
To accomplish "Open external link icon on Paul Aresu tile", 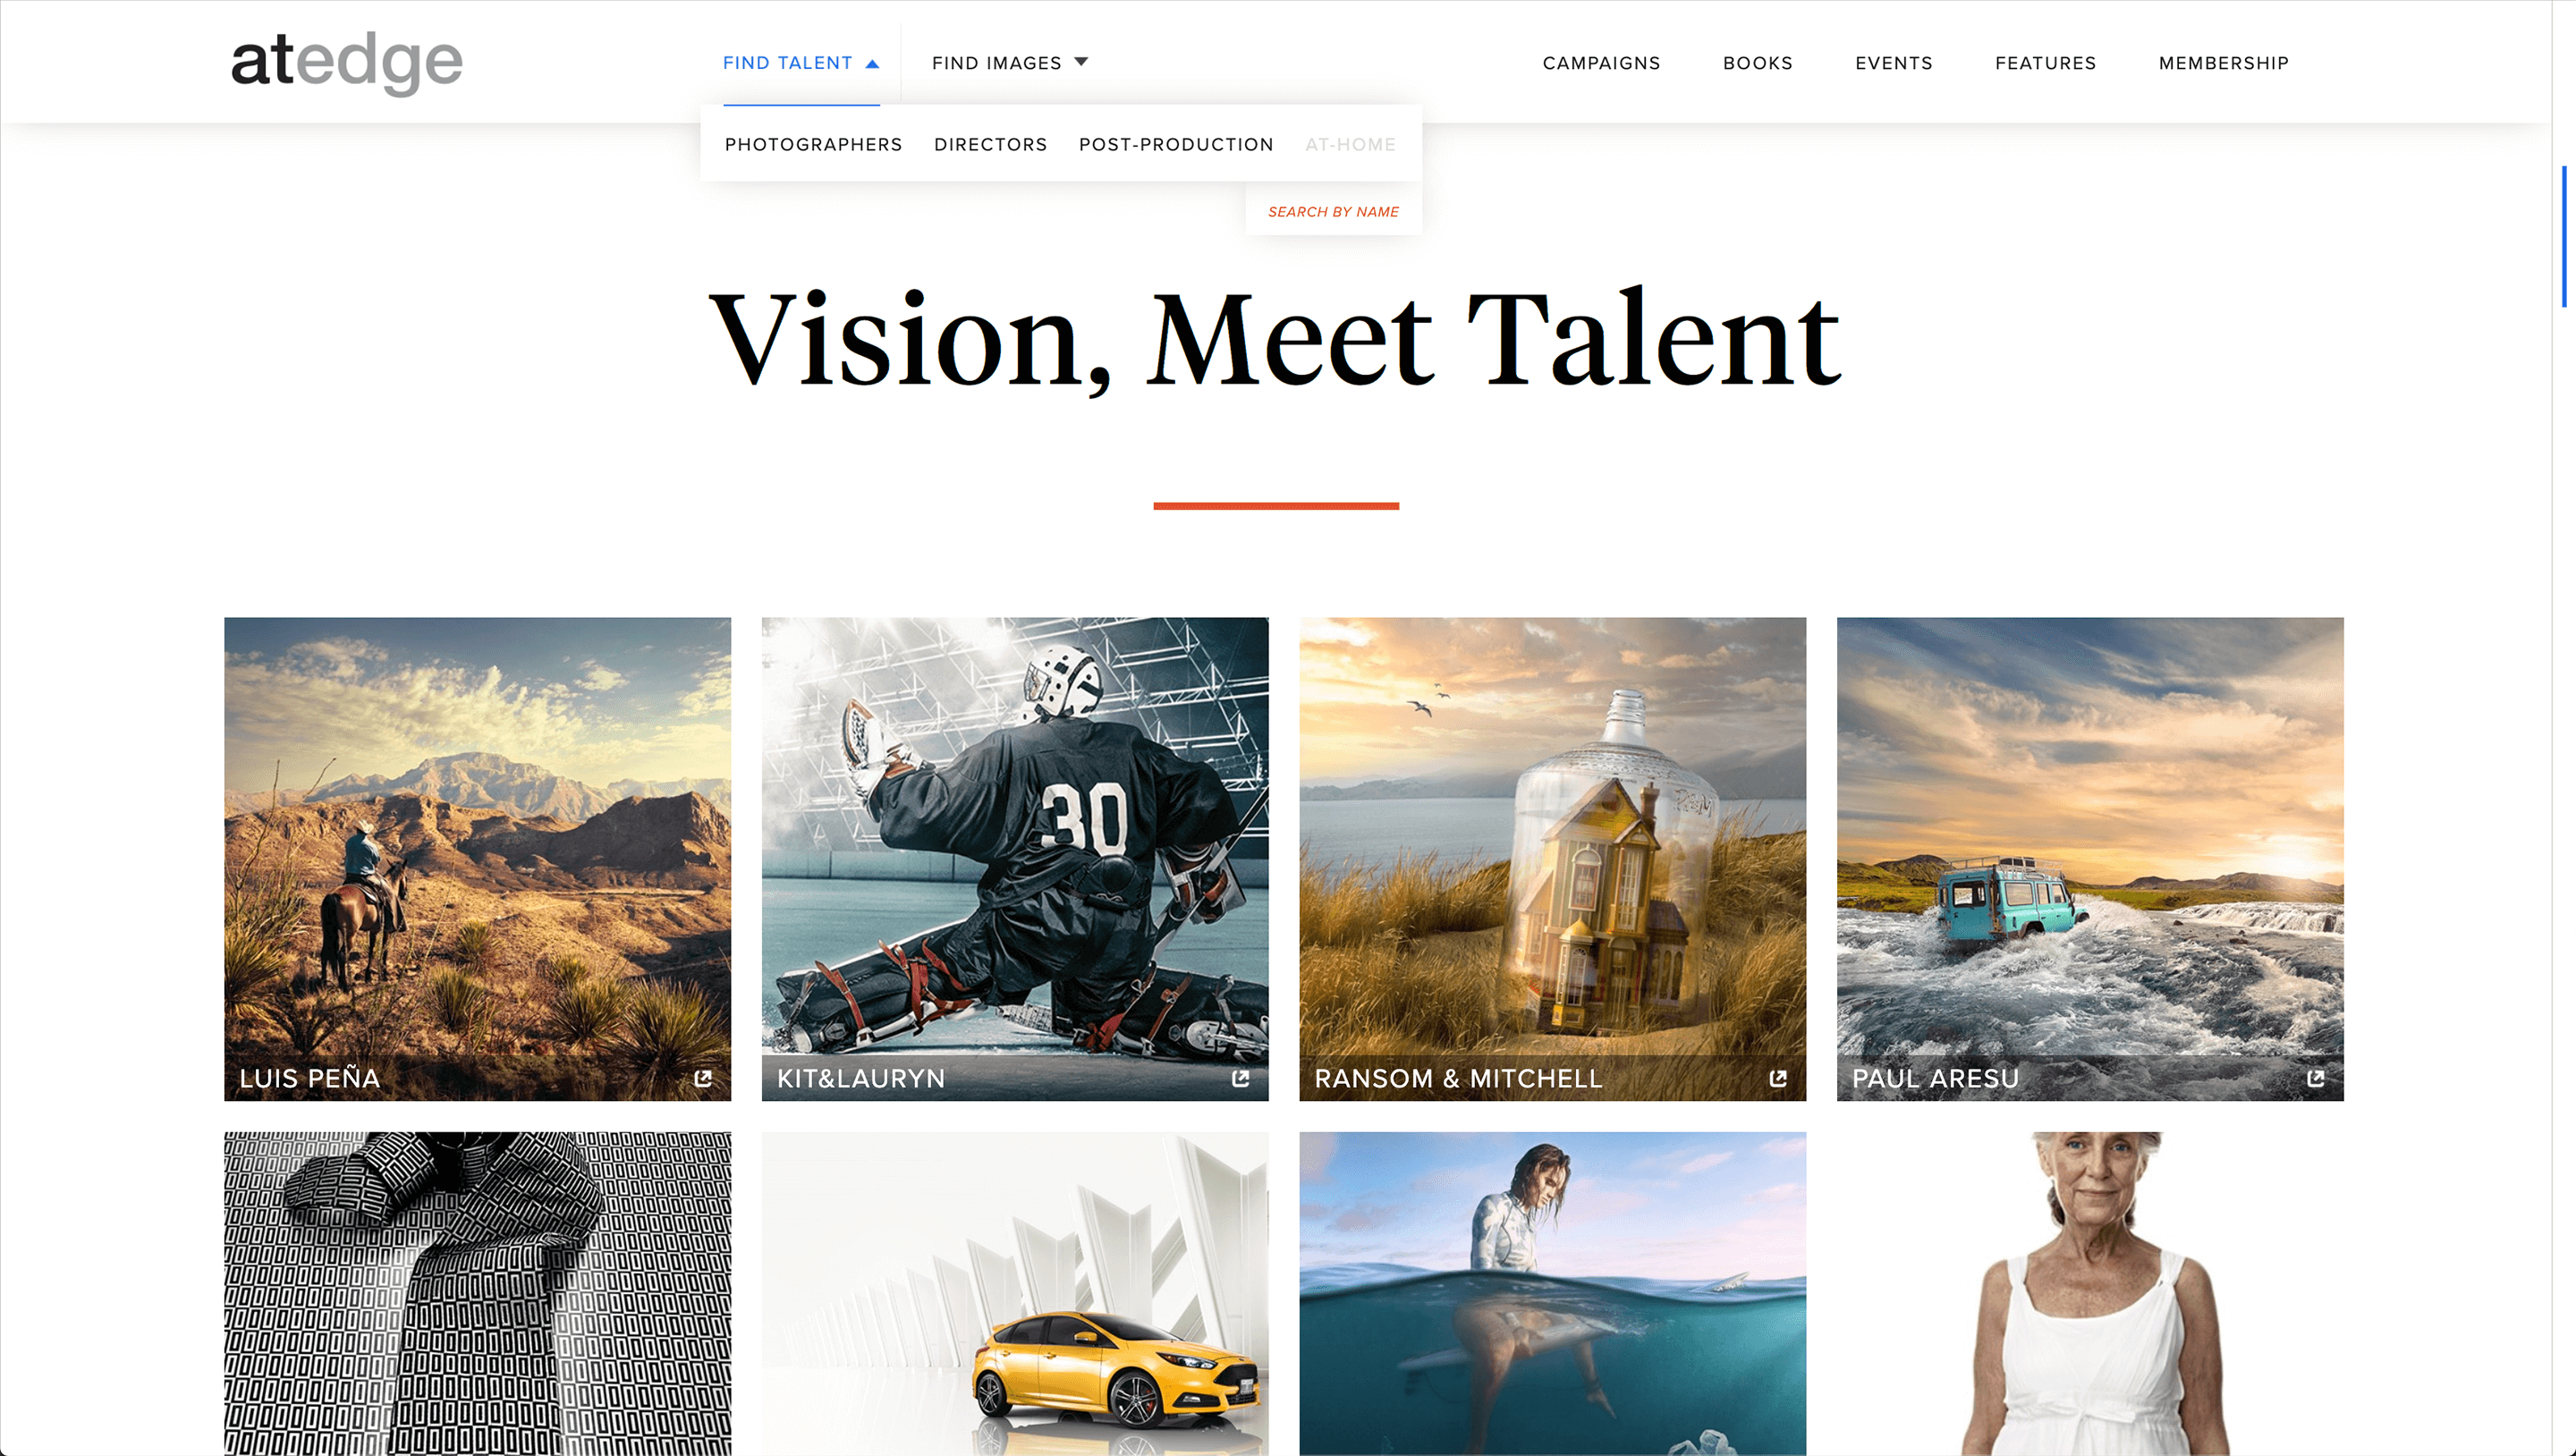I will [x=2315, y=1078].
